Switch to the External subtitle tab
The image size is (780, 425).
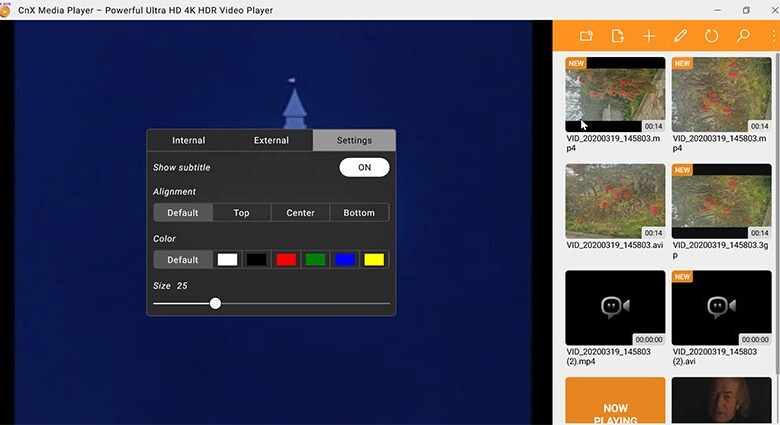point(271,140)
